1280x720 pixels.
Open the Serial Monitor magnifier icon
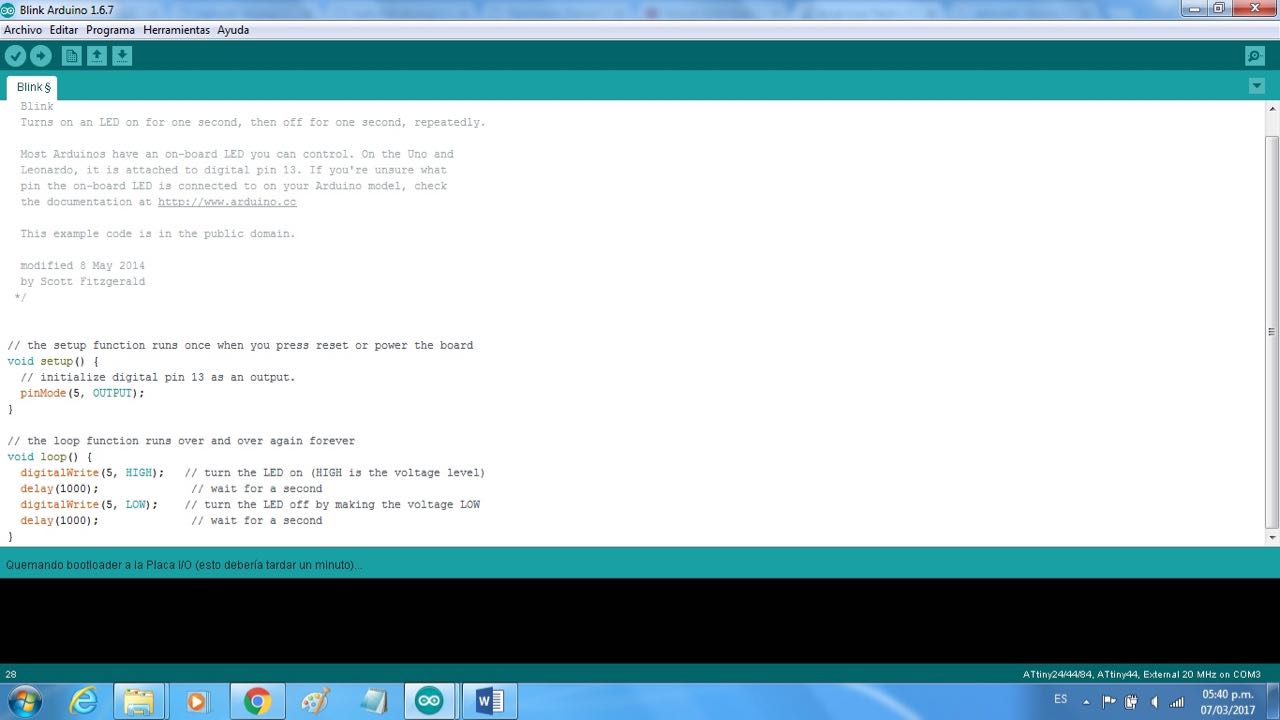click(x=1254, y=56)
